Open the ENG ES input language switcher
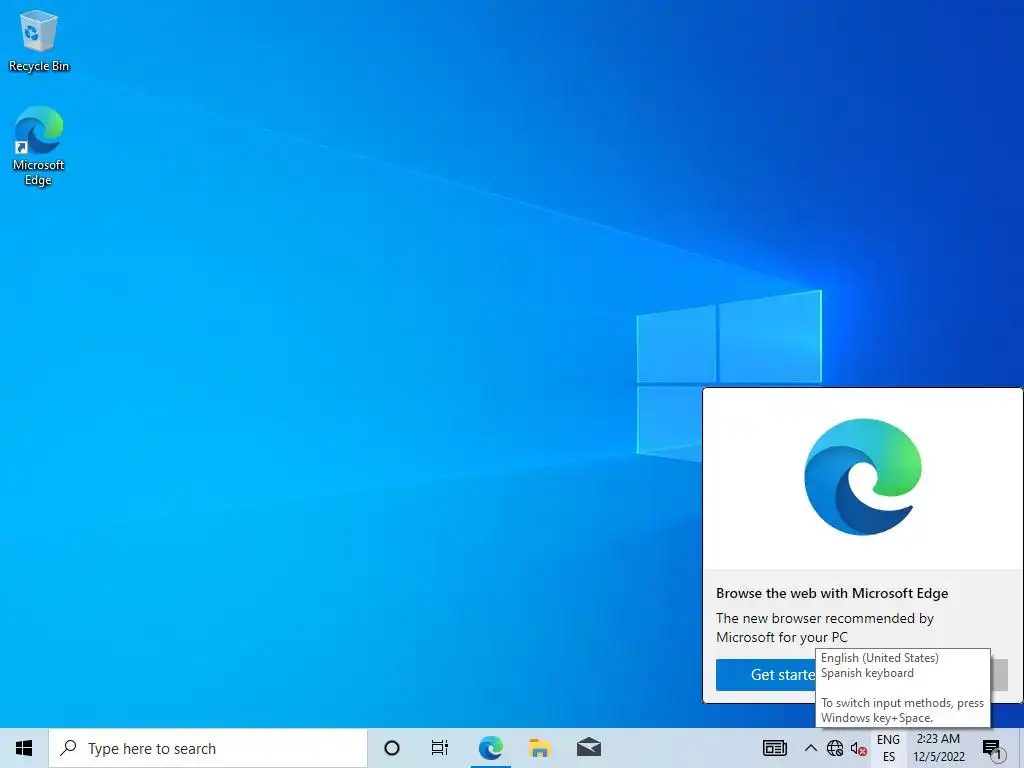 pyautogui.click(x=888, y=748)
